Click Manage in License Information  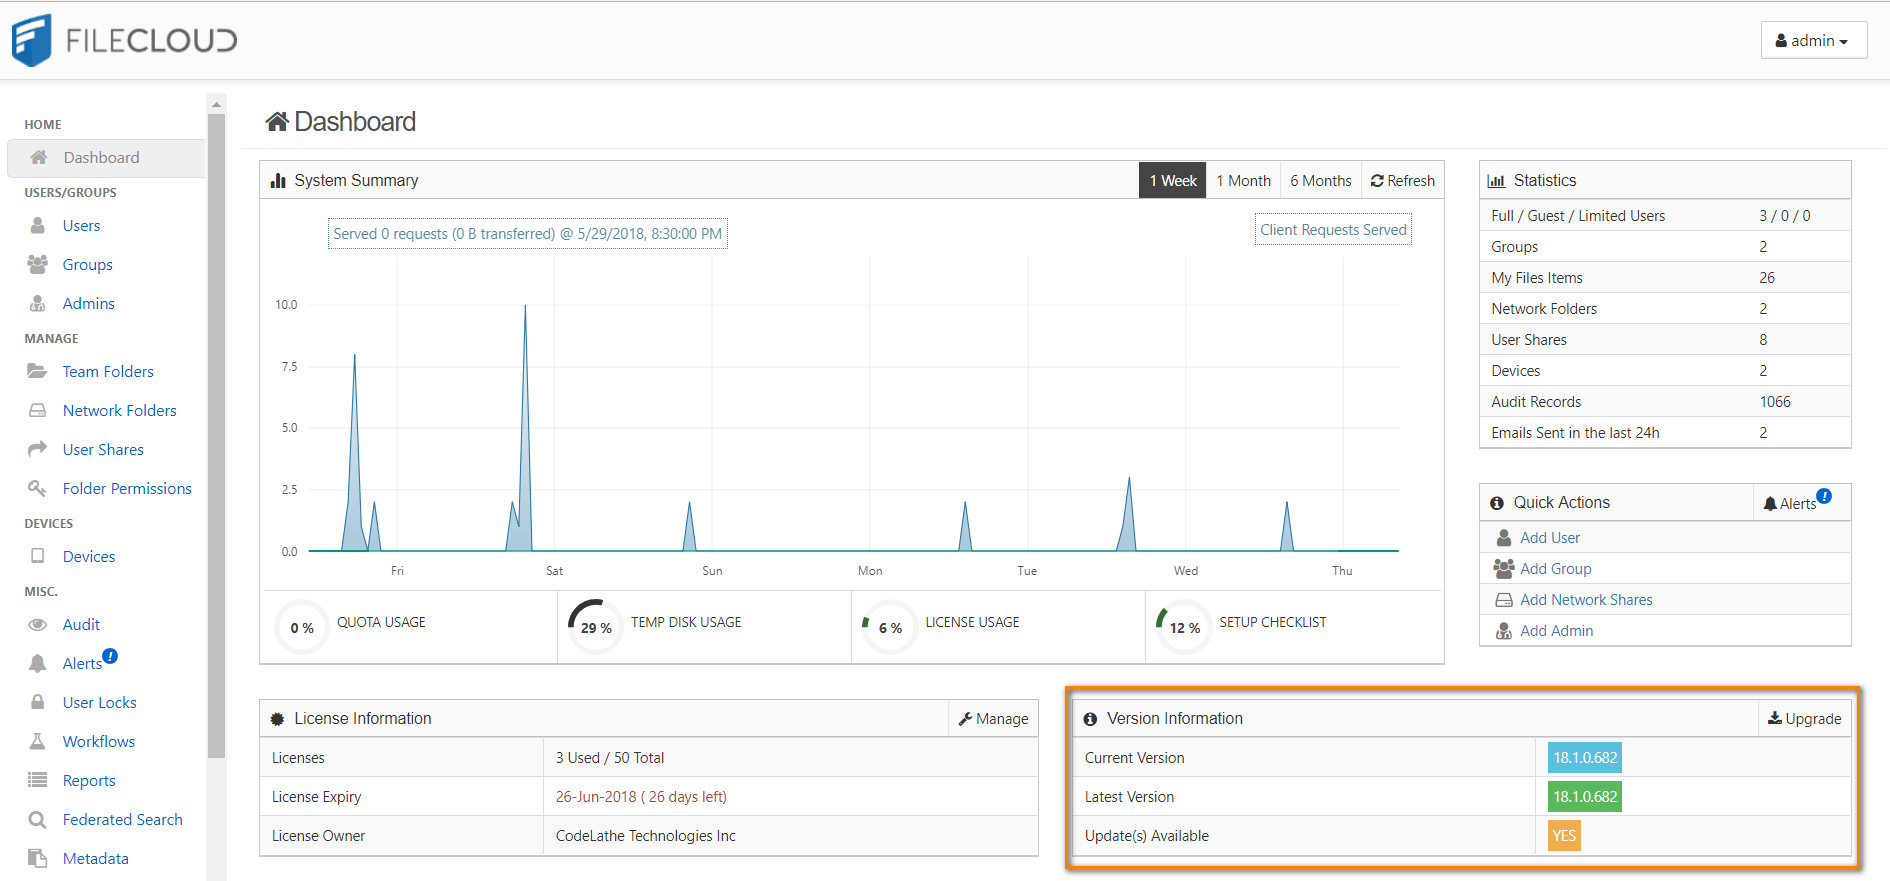click(993, 719)
